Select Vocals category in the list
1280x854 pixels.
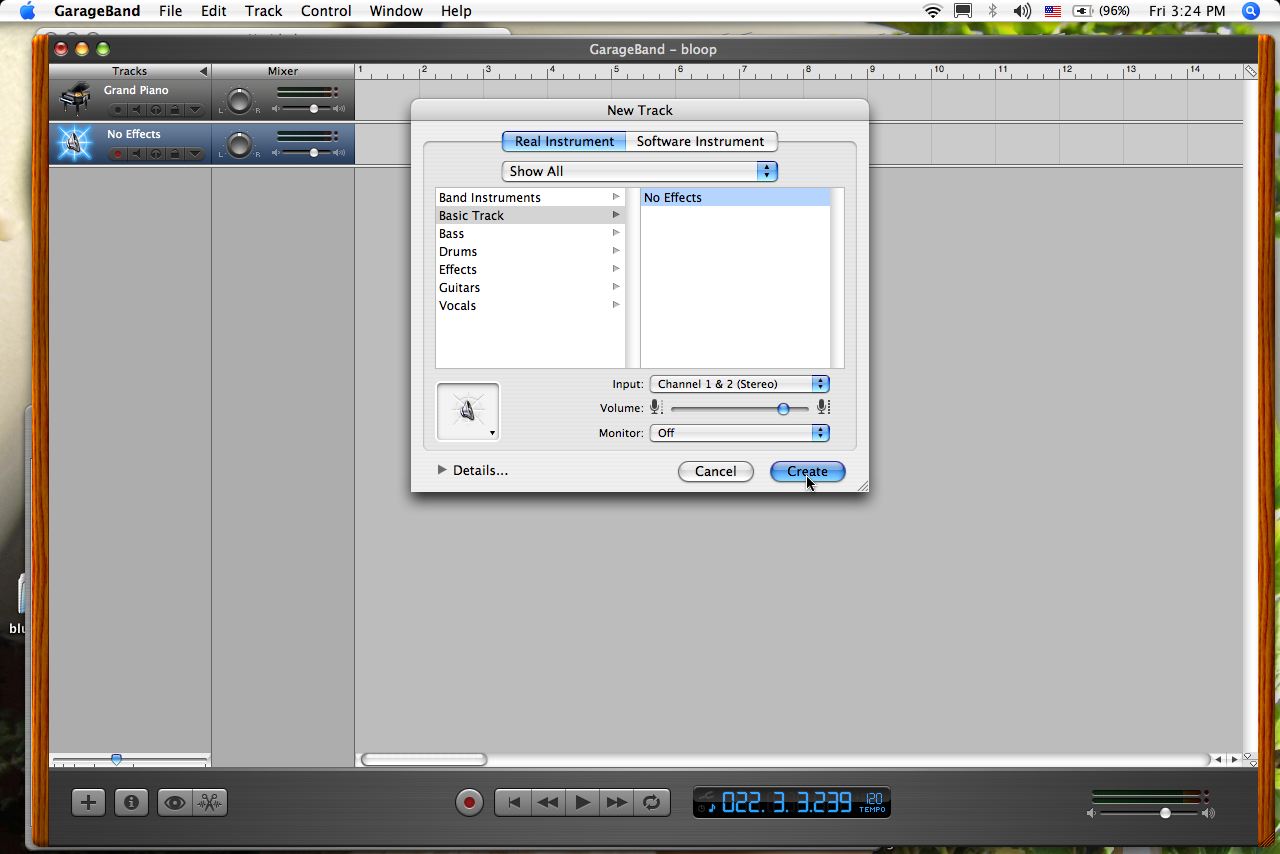530,305
